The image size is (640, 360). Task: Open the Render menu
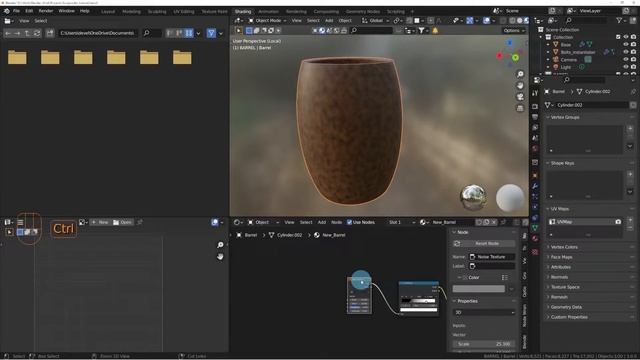[46, 11]
